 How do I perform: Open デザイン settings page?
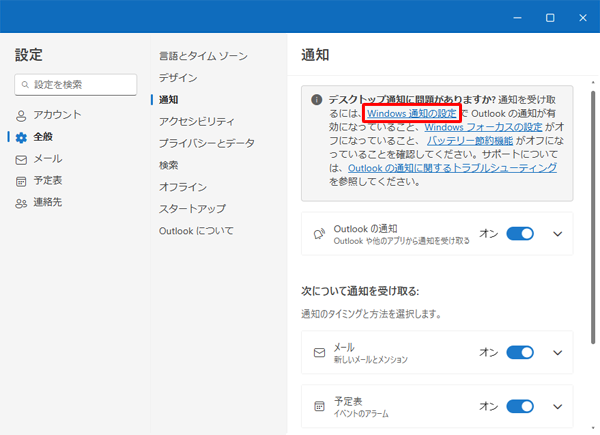coord(178,78)
